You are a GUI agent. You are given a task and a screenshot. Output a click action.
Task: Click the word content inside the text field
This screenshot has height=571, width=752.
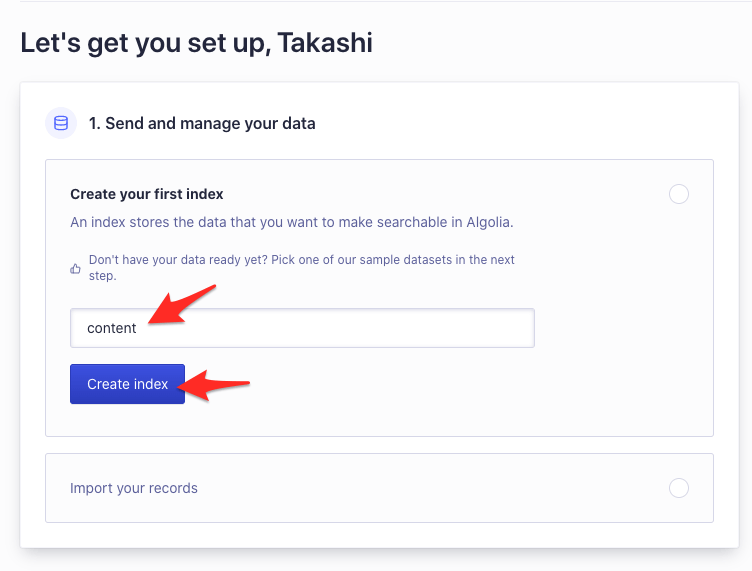(112, 328)
